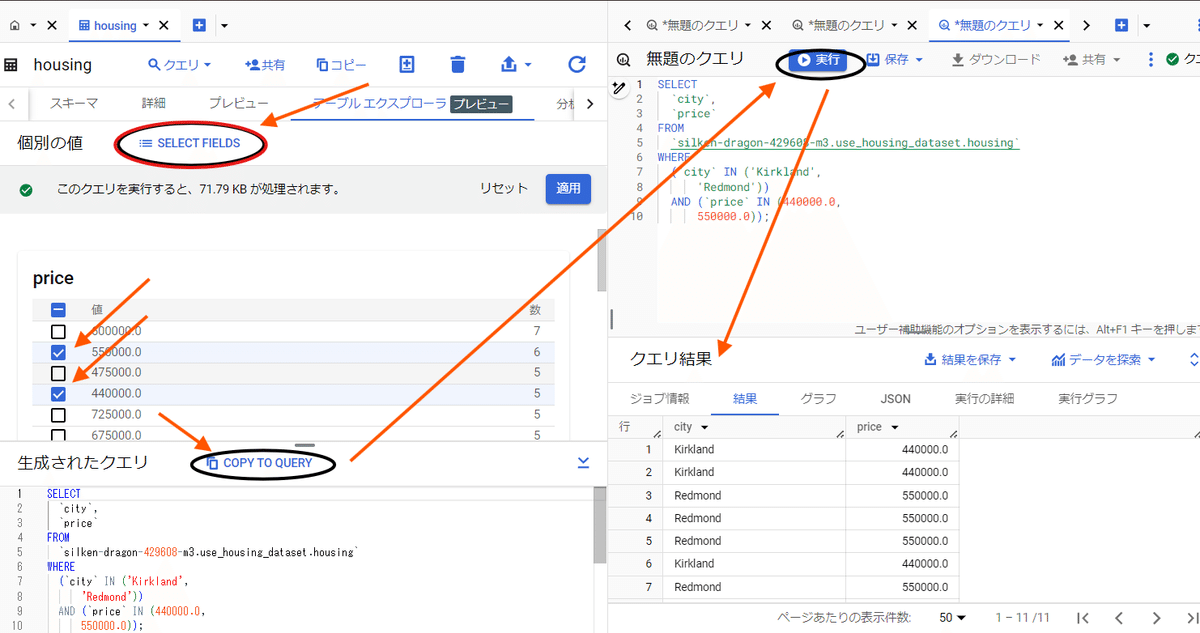Image resolution: width=1200 pixels, height=633 pixels.
Task: Check the 675000.0 price checkbox
Action: 58,435
